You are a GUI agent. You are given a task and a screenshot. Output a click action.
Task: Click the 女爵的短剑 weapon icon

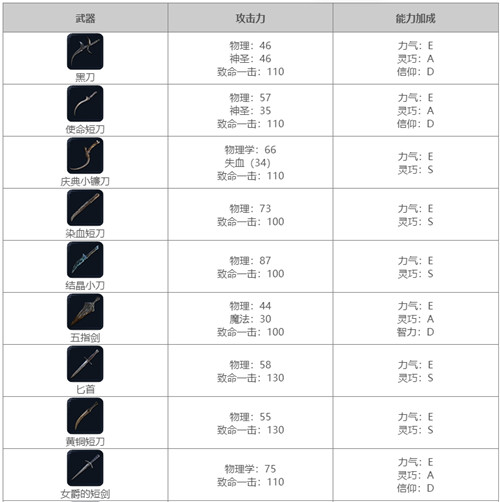point(85,467)
